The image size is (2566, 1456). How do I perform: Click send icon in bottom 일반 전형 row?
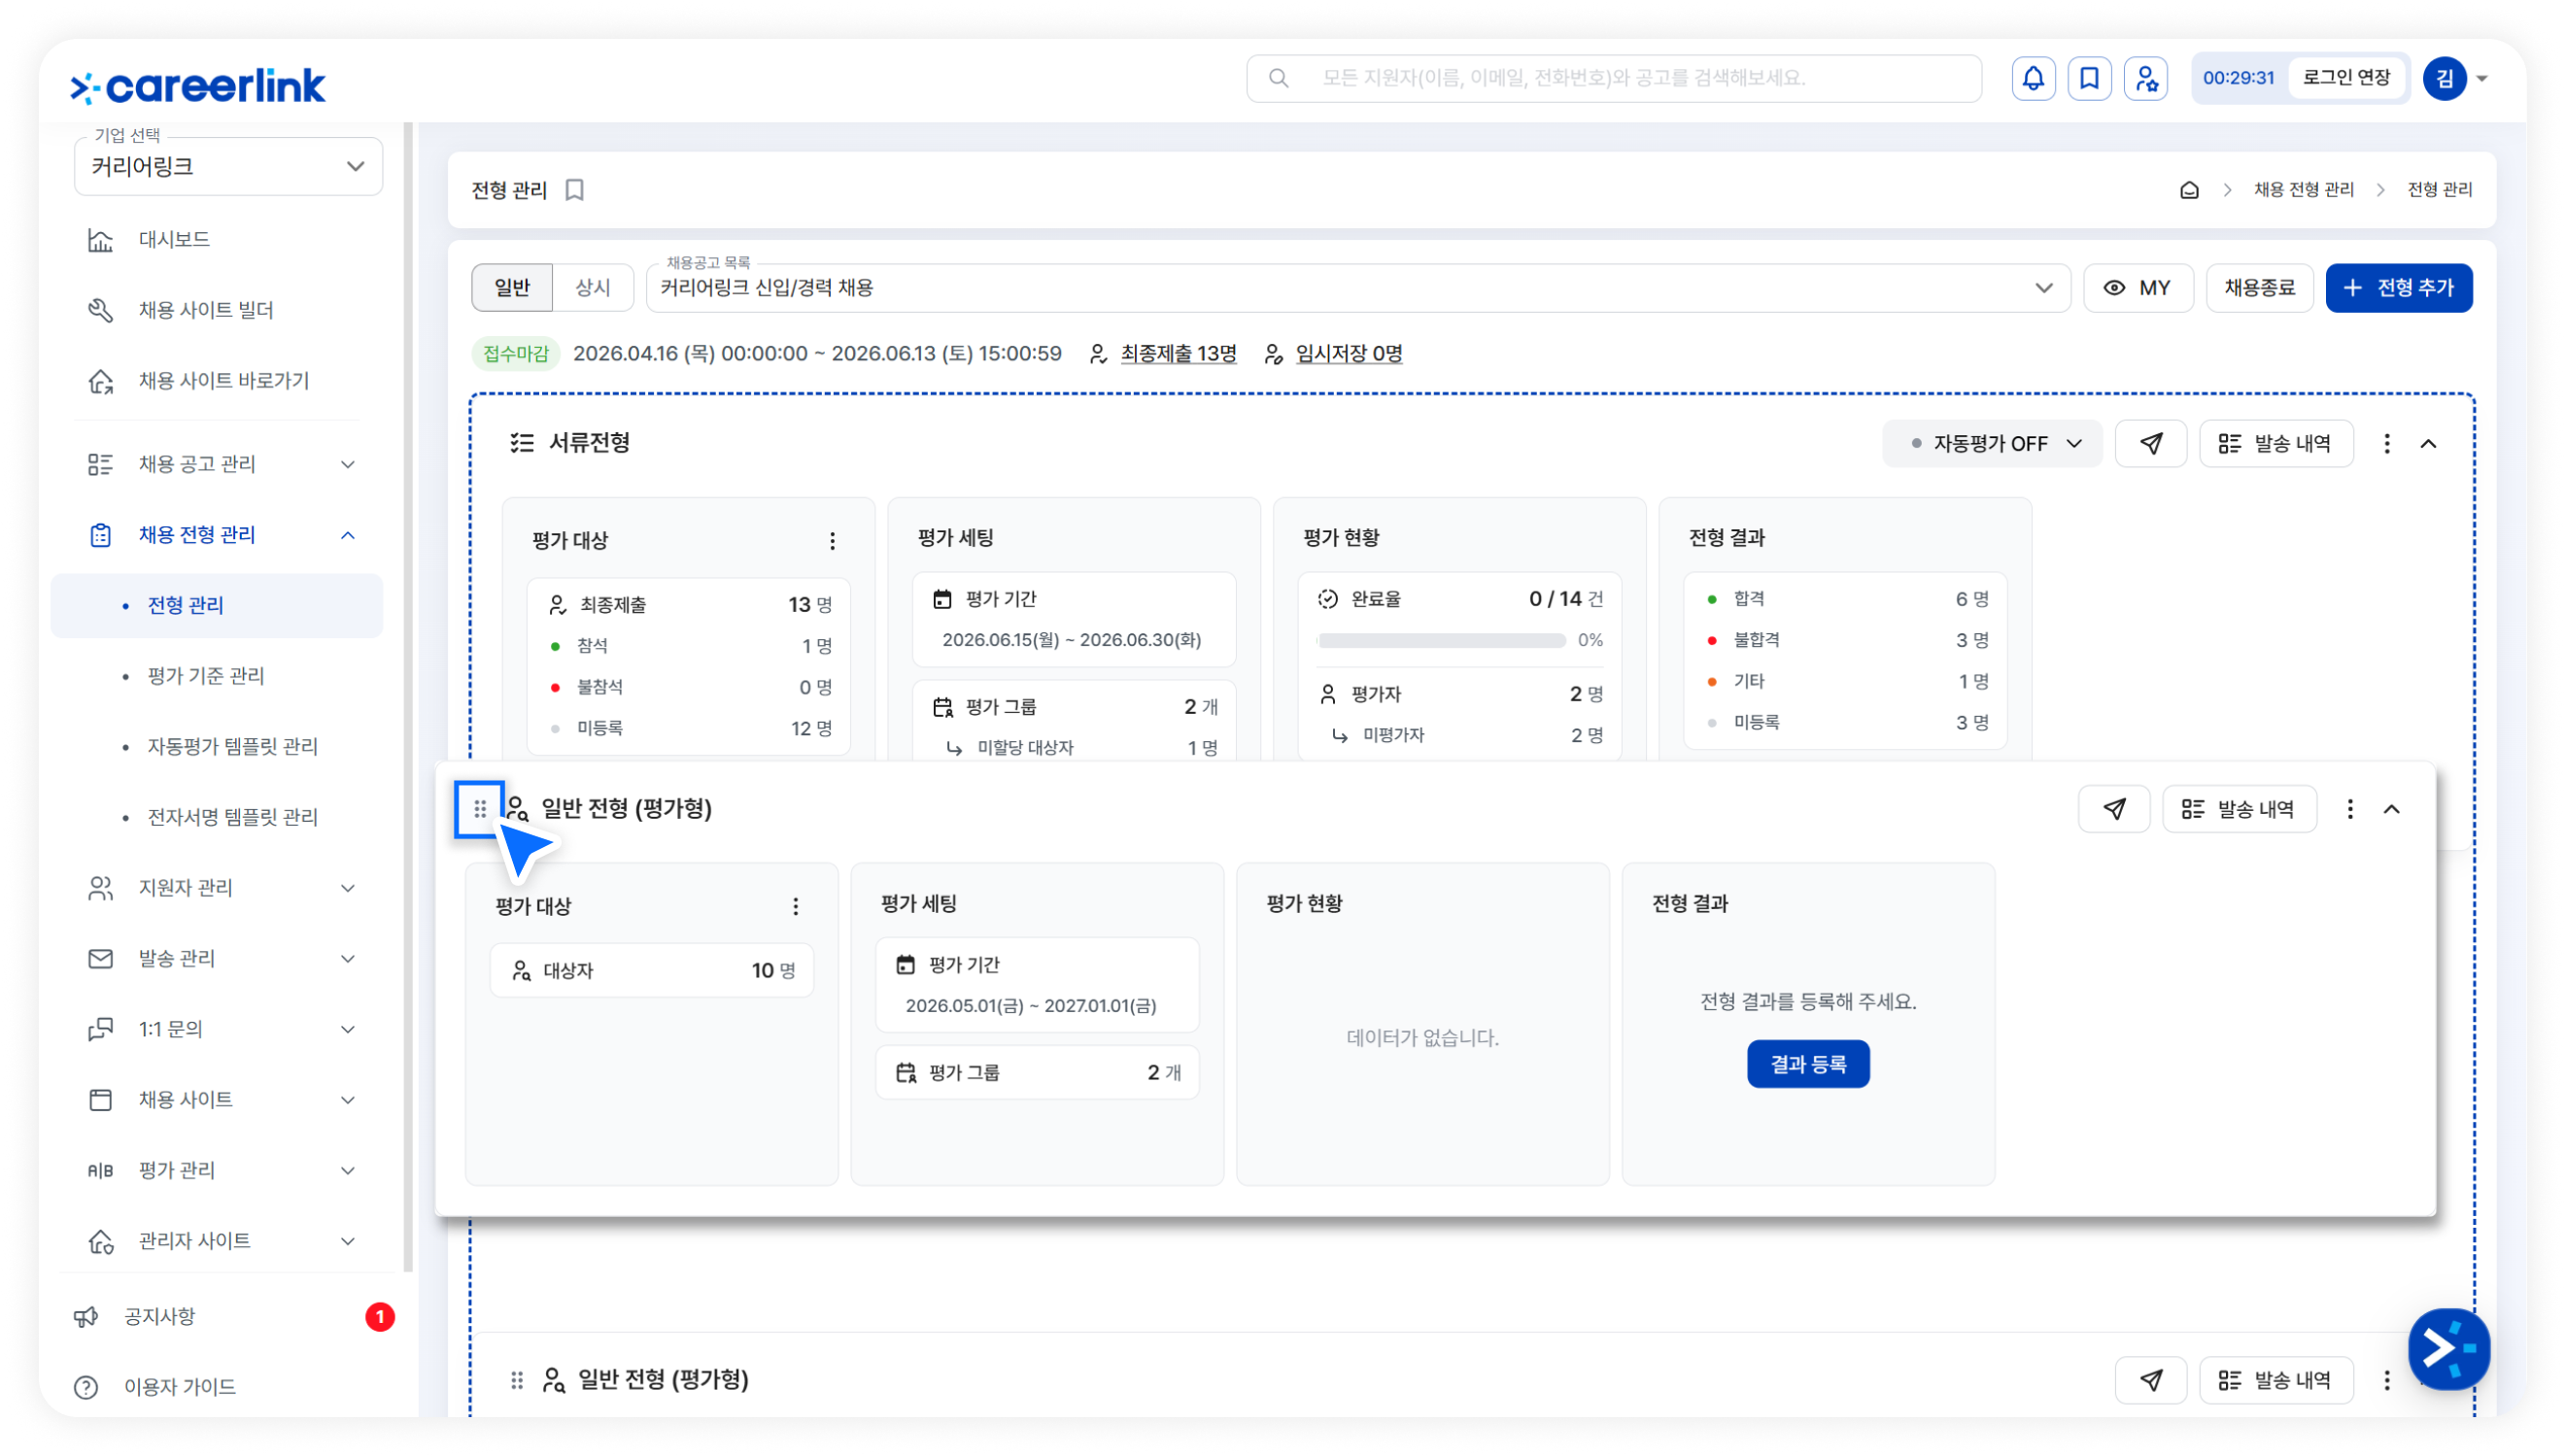[2151, 1380]
